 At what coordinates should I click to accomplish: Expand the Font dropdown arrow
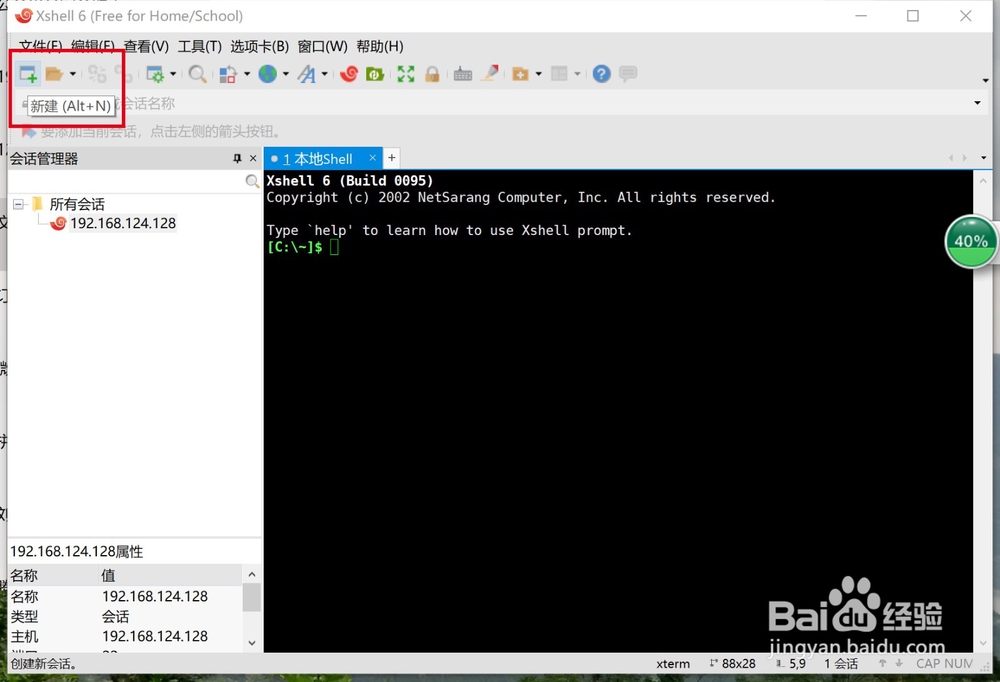pos(325,74)
